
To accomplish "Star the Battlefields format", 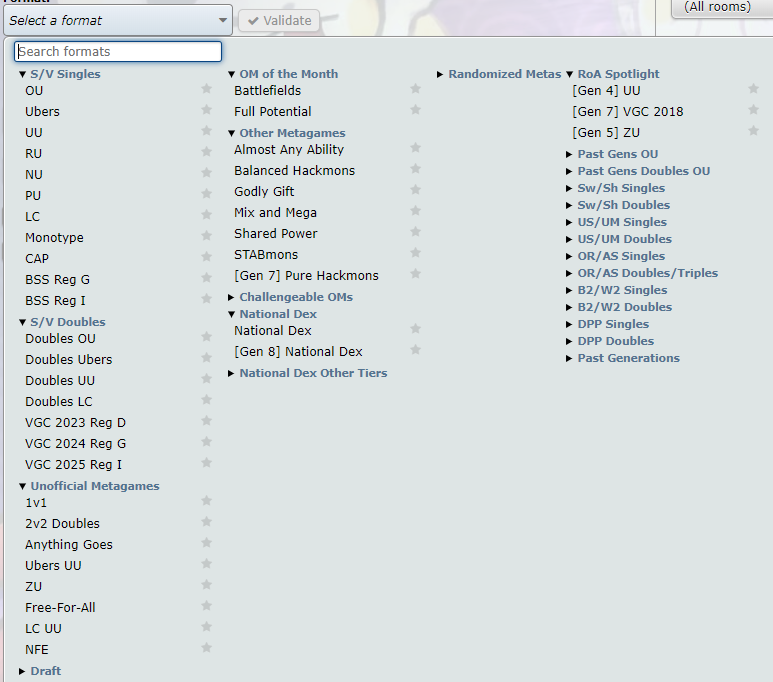I will pos(416,89).
